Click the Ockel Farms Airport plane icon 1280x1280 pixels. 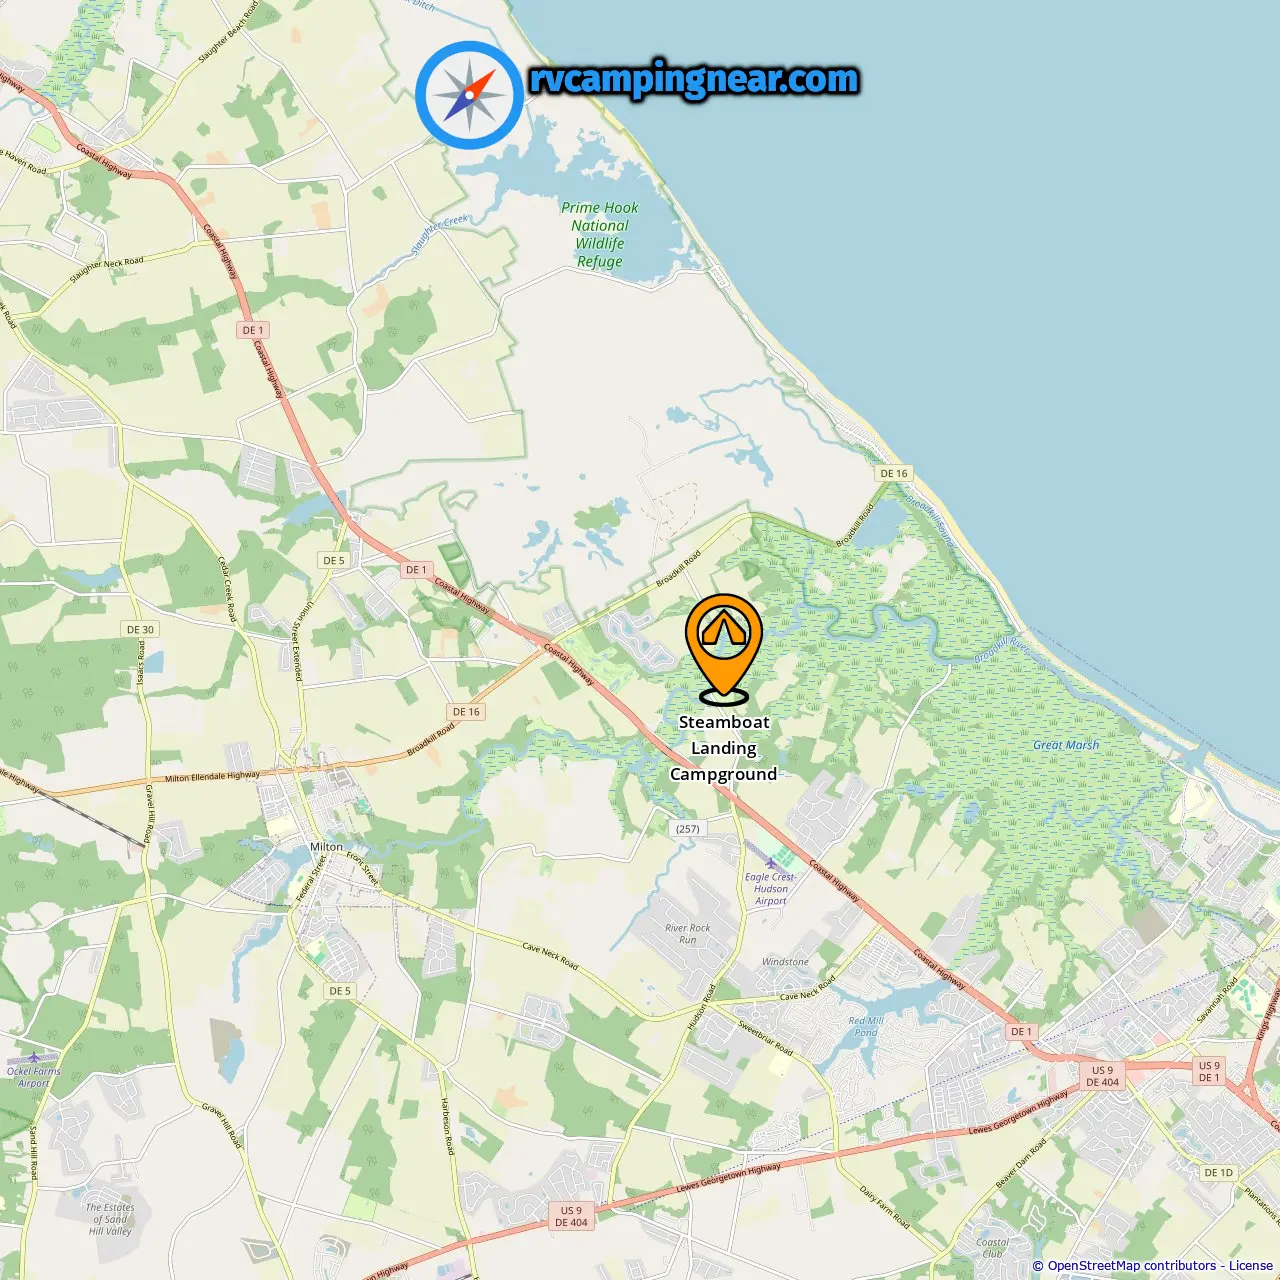tap(35, 1057)
